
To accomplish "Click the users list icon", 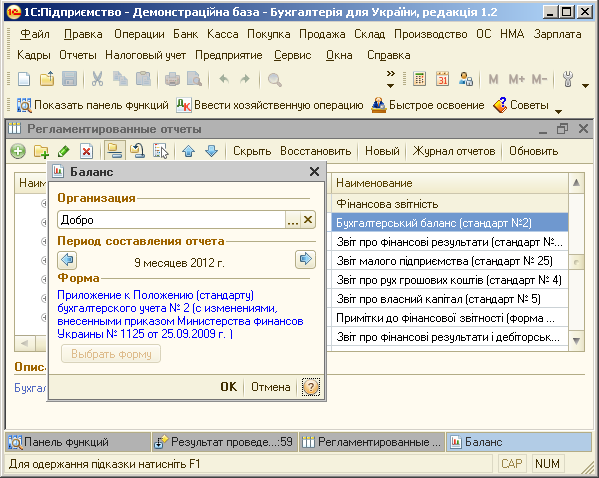I will (466, 79).
